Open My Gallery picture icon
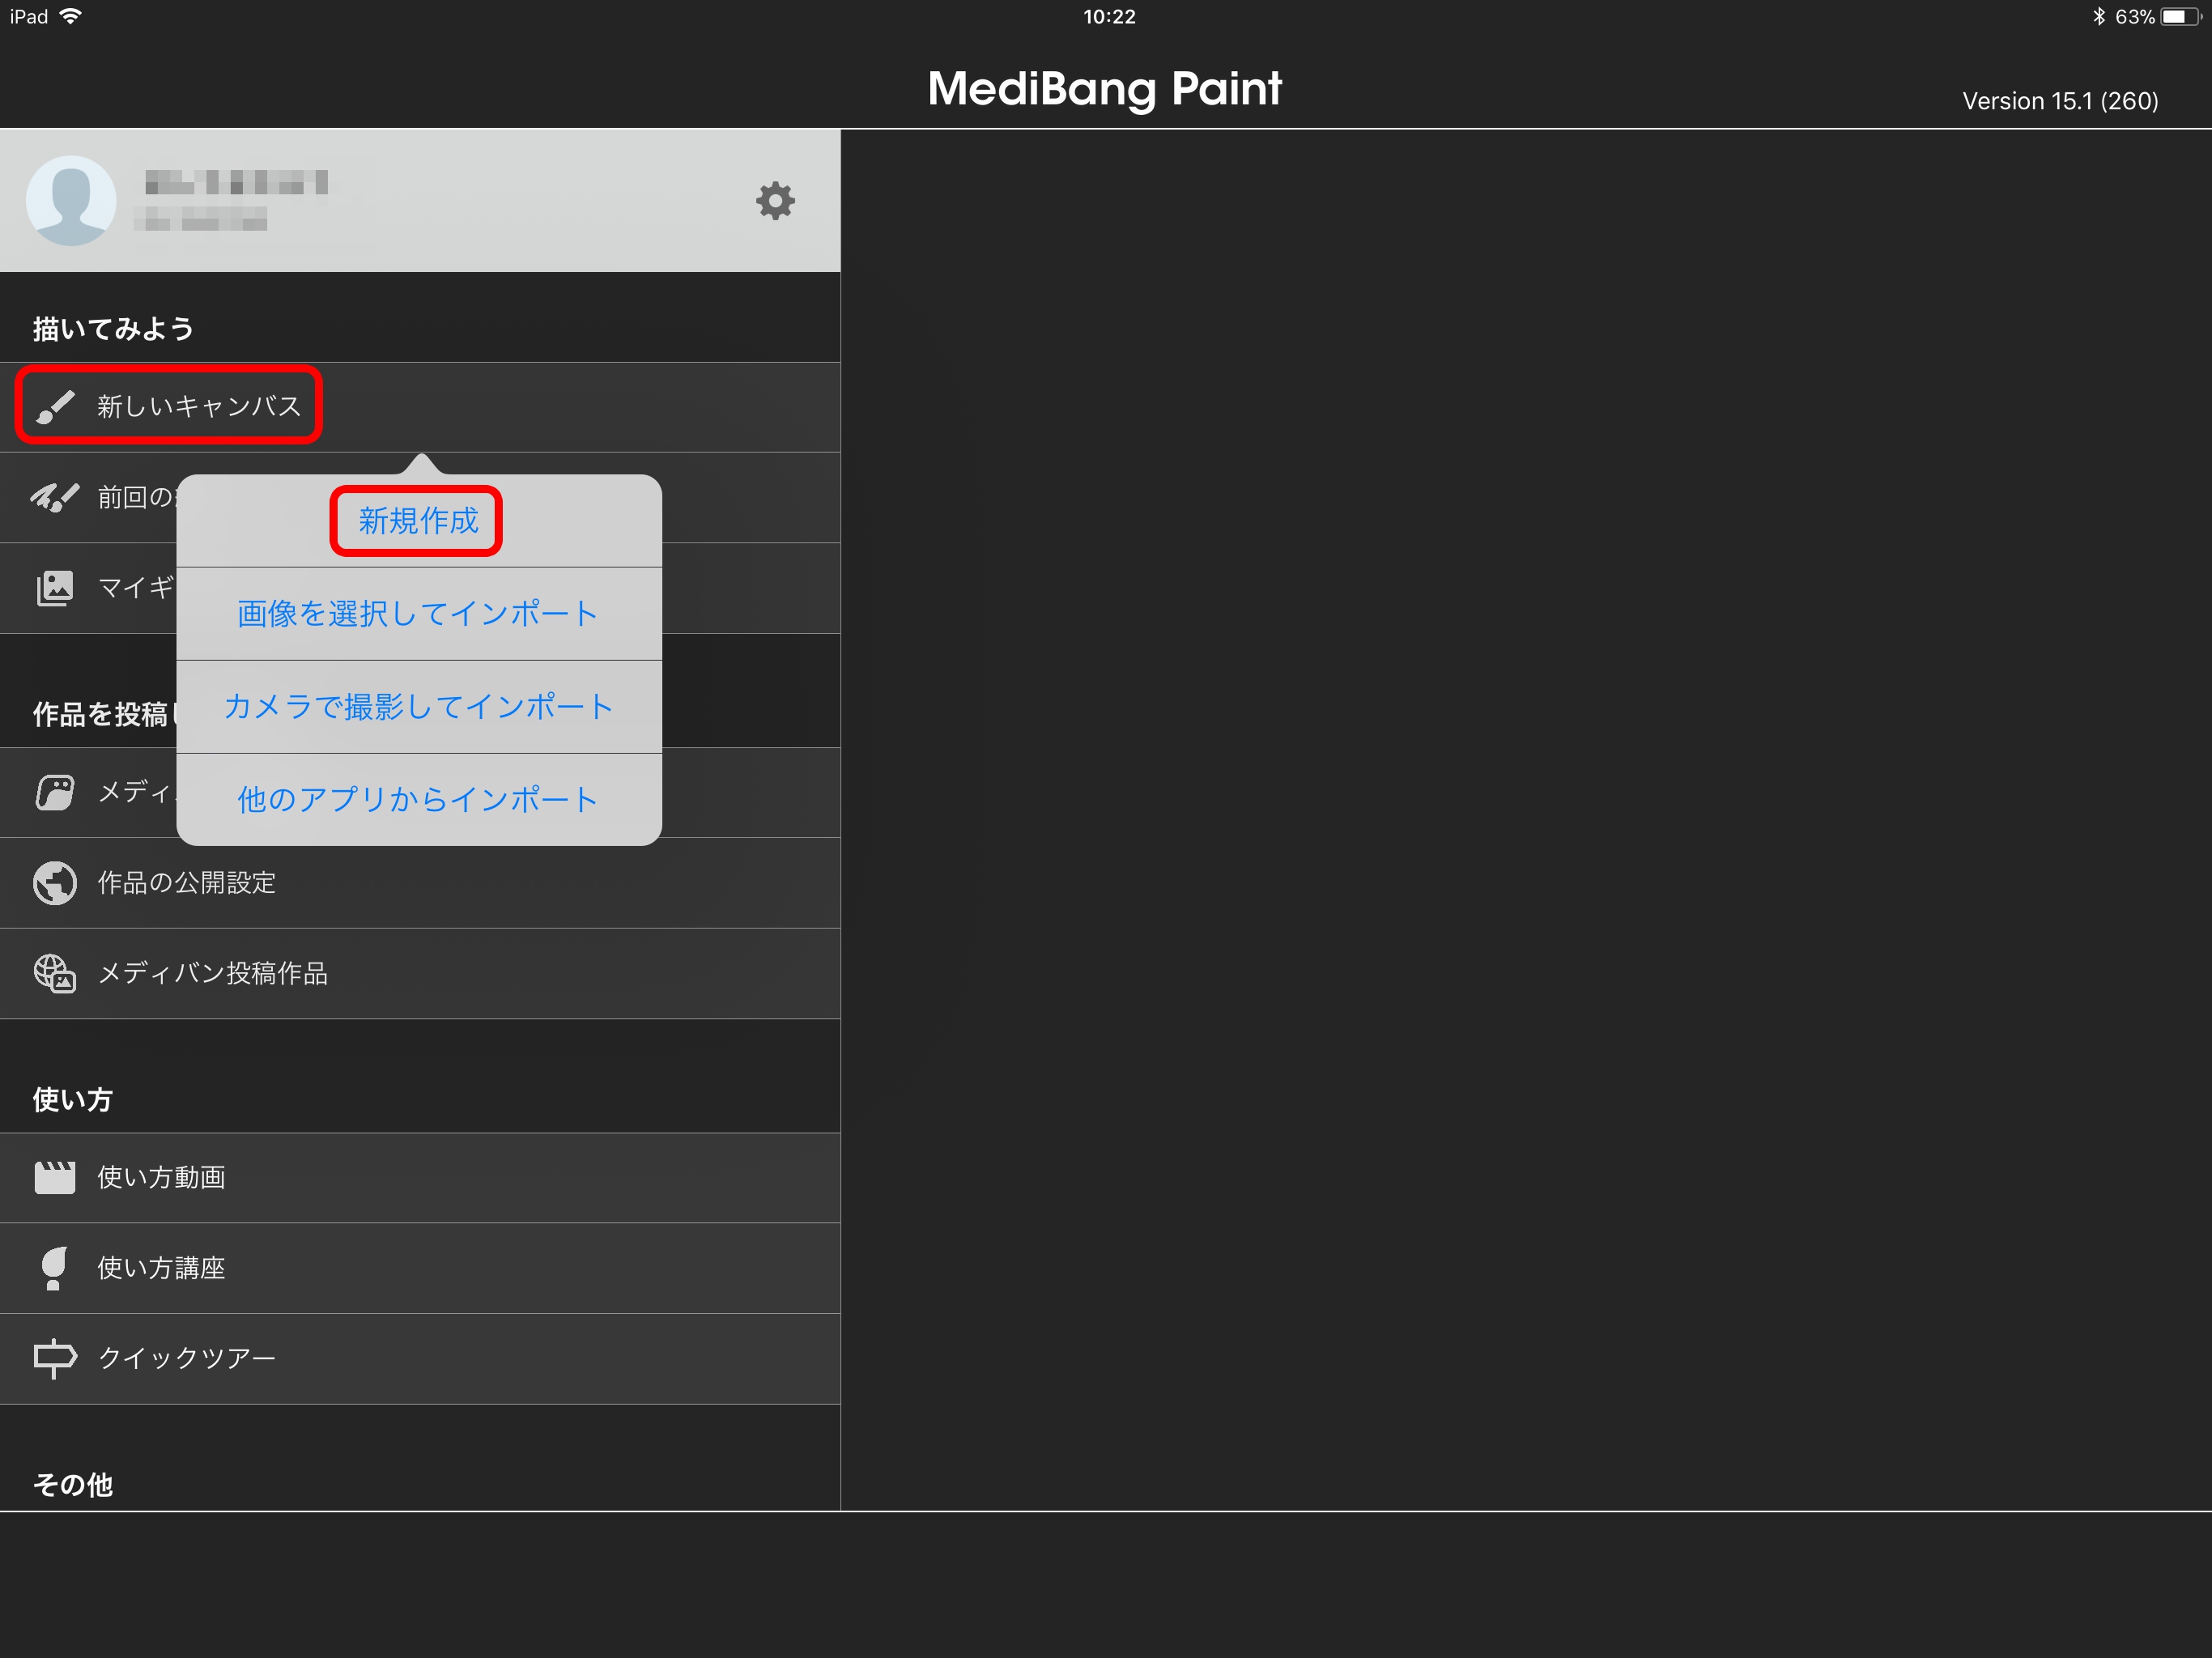This screenshot has width=2212, height=1658. click(55, 588)
